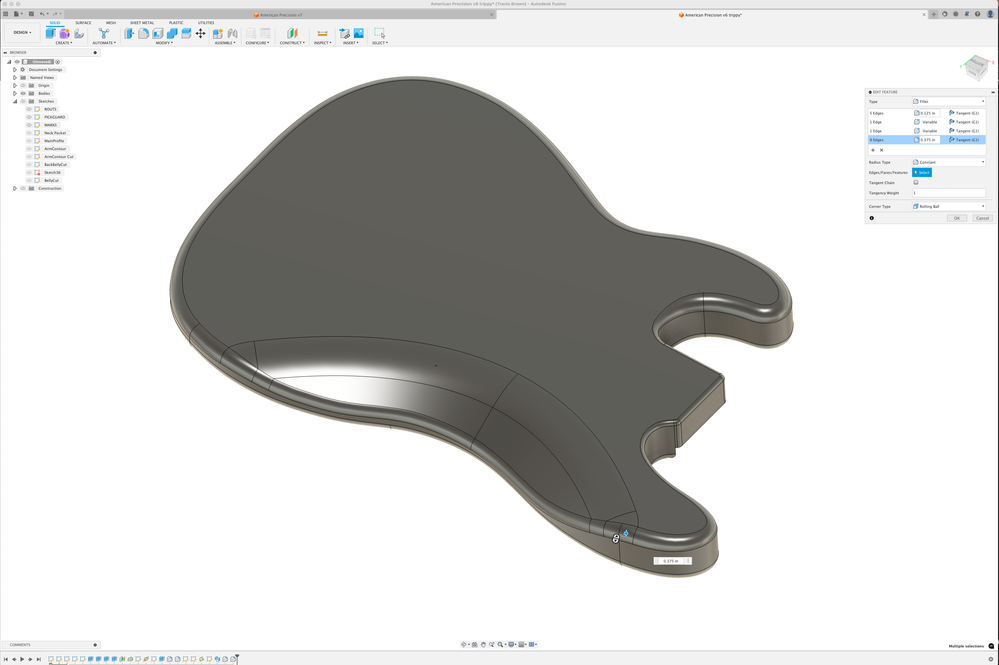This screenshot has width=999, height=665.
Task: Open the Type Fillet dropdown
Action: tap(949, 101)
